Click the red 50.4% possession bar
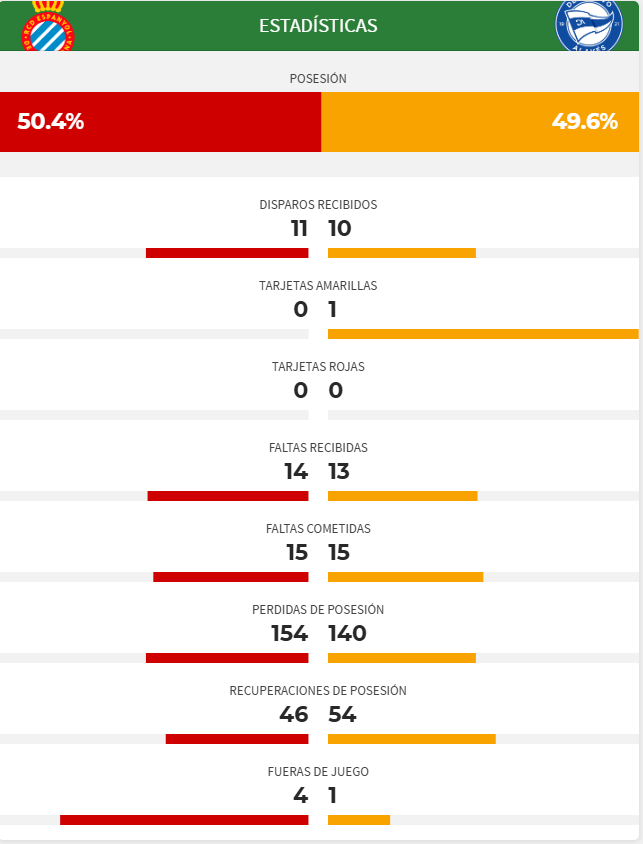This screenshot has height=844, width=643. 160,122
